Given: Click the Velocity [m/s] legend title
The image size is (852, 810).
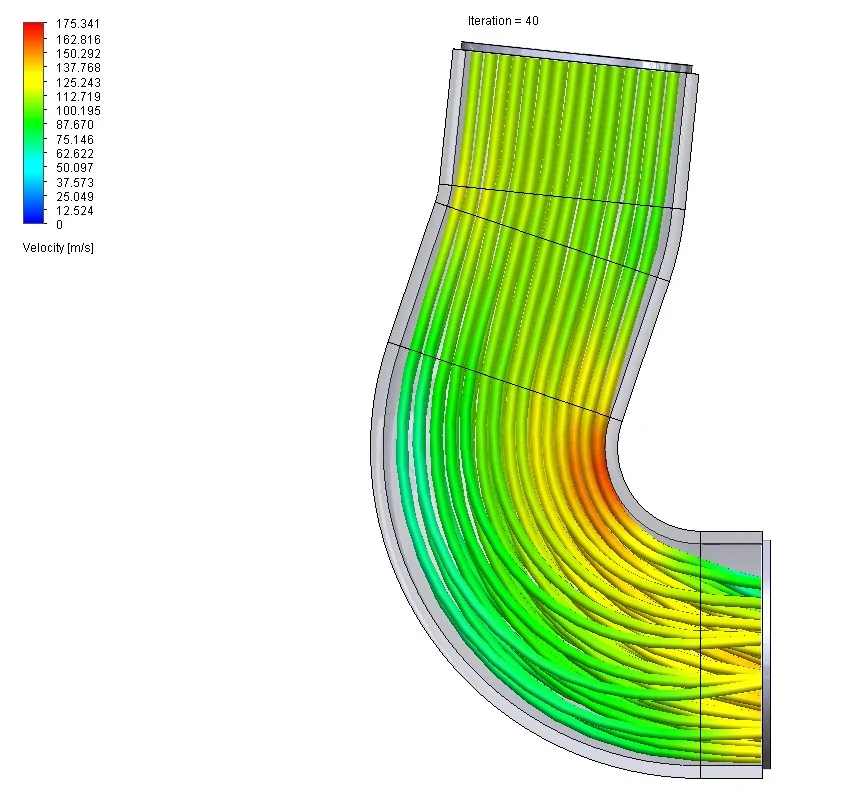Looking at the screenshot, I should click(x=56, y=248).
